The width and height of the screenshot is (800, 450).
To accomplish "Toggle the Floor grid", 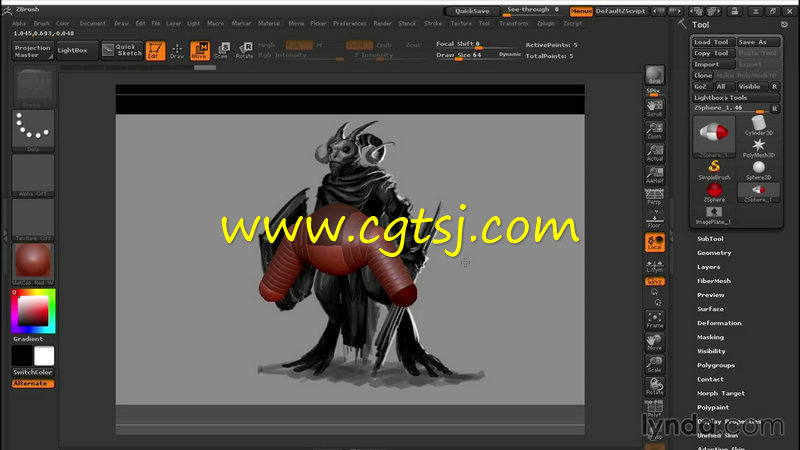I will 655,220.
